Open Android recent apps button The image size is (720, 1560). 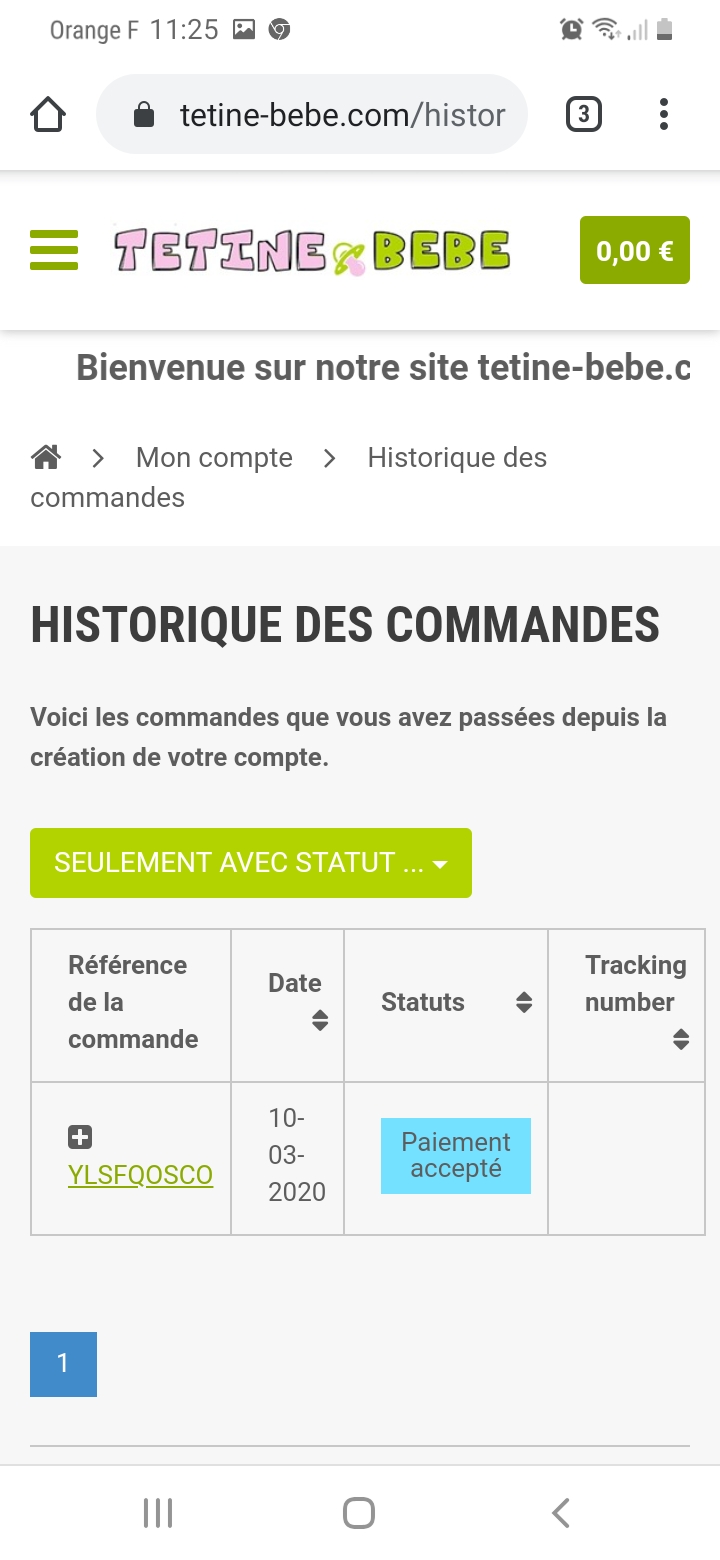tap(158, 1513)
